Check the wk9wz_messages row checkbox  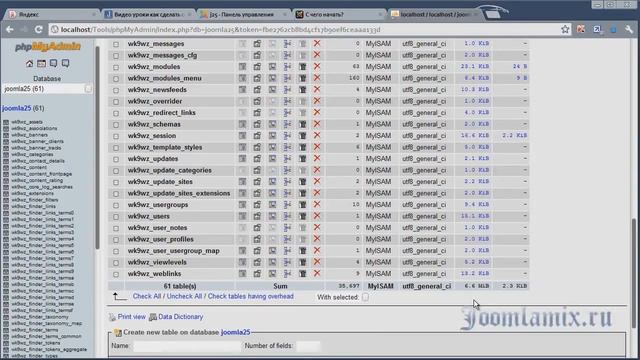116,44
